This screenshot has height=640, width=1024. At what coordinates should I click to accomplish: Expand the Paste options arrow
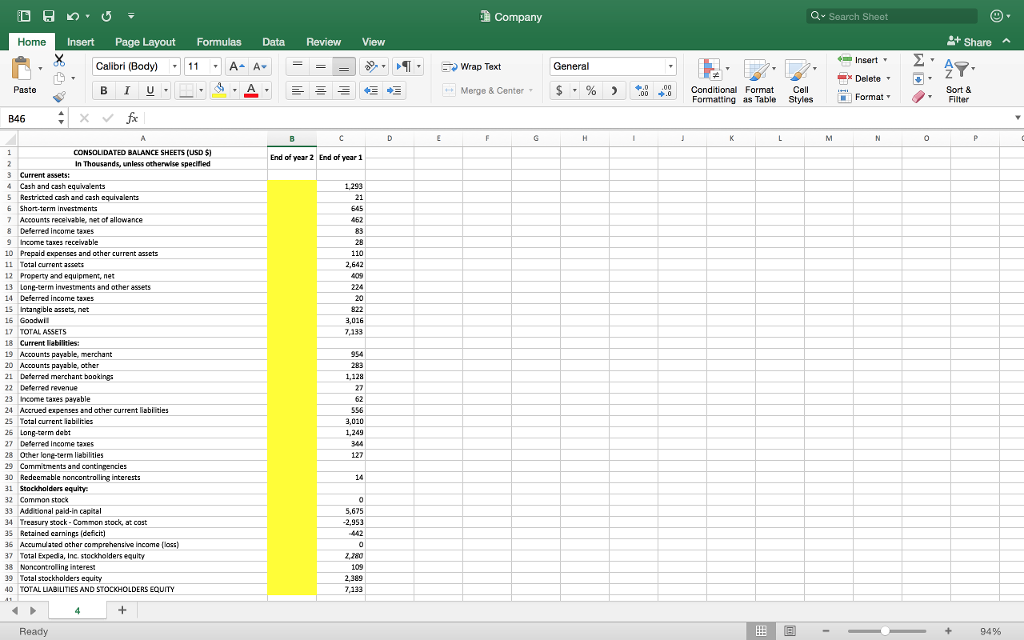point(40,68)
